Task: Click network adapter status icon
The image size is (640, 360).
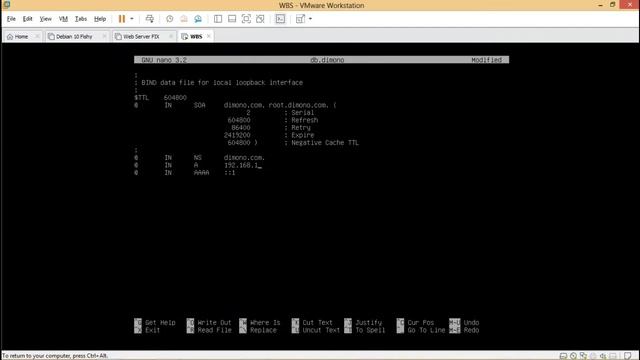Action: tap(583, 356)
